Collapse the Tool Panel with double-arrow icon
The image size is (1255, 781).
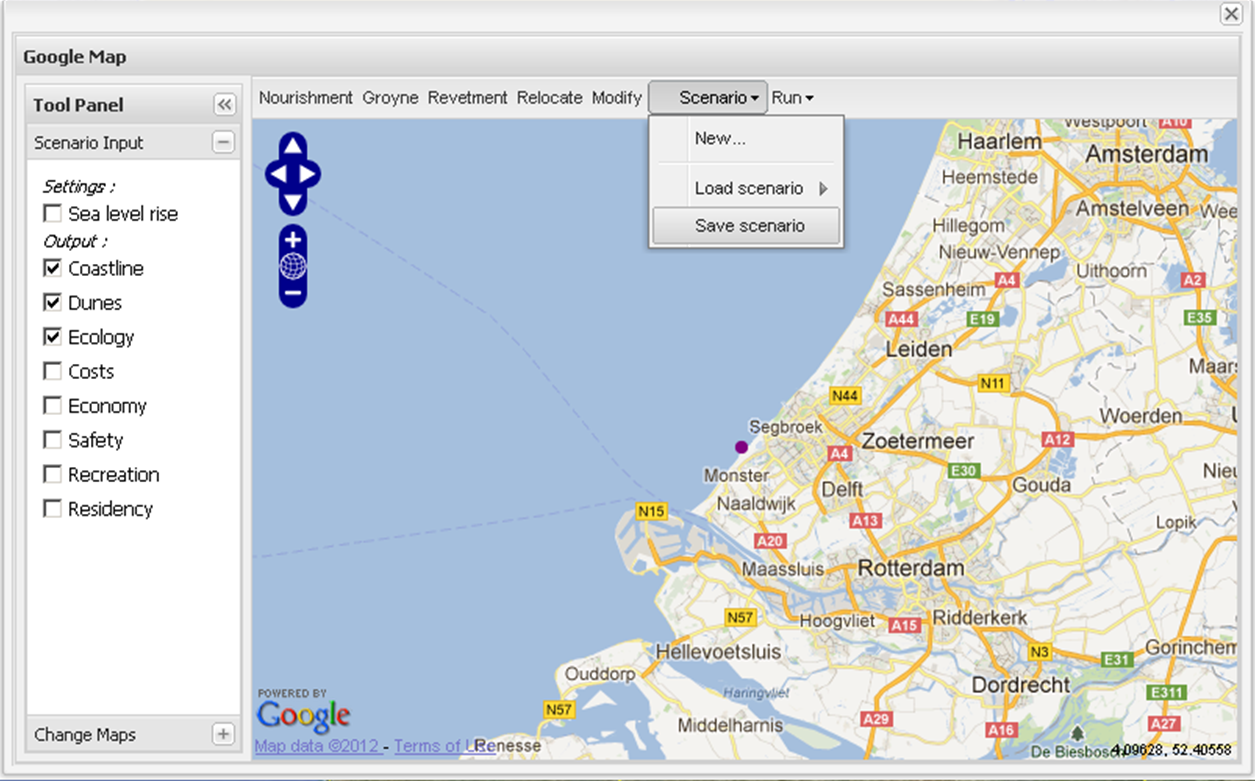tap(224, 105)
